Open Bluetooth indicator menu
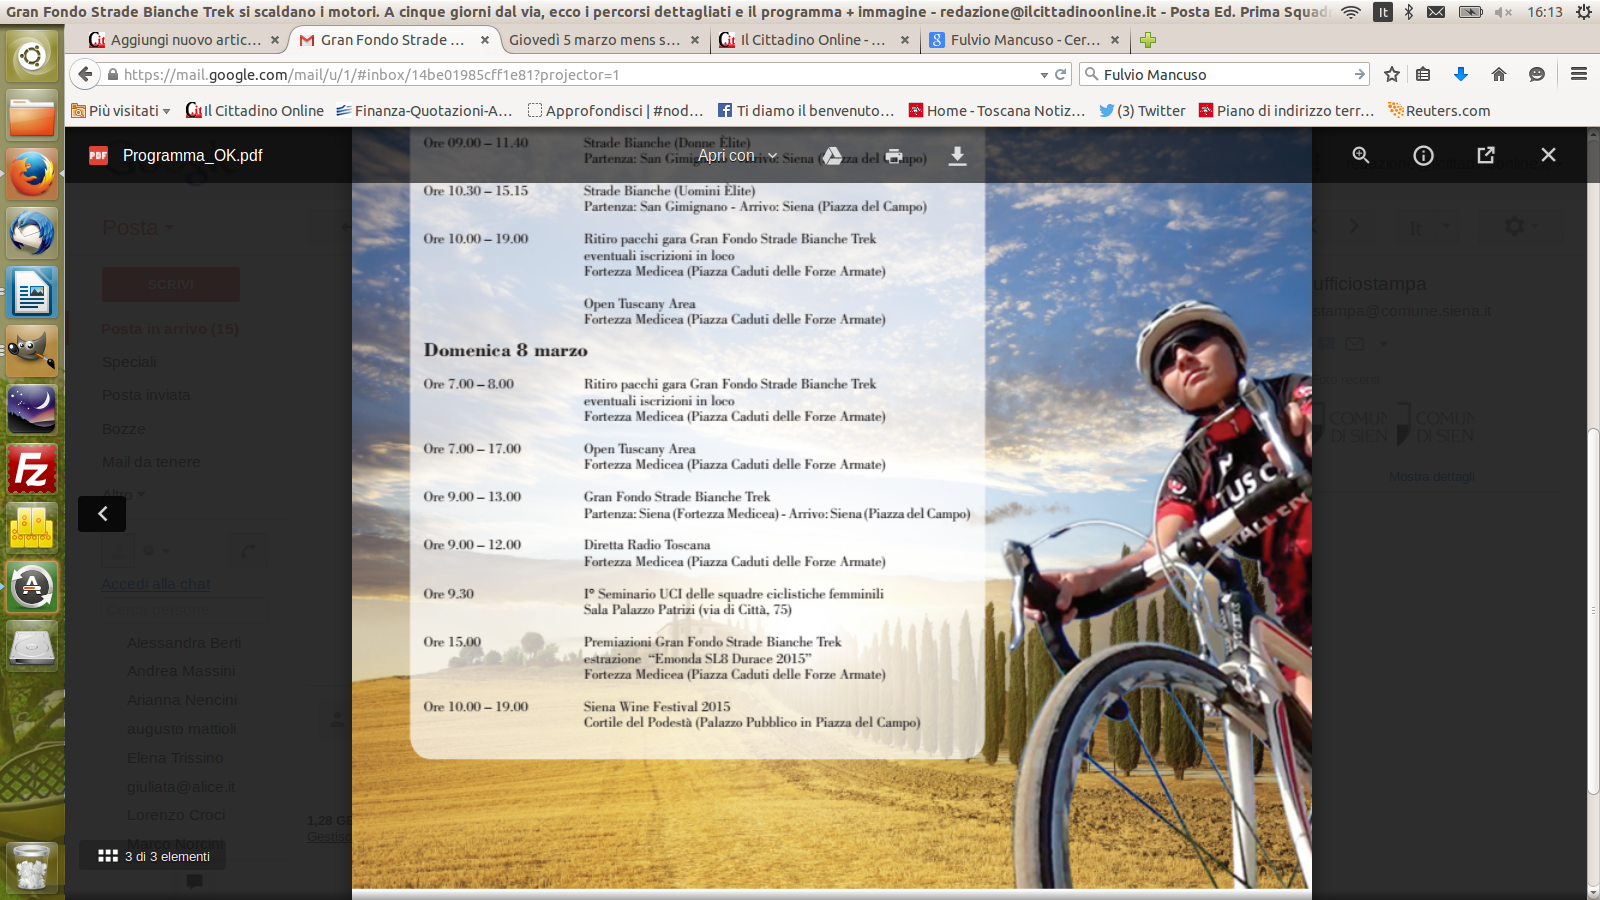Viewport: 1600px width, 900px height. [x=1408, y=12]
